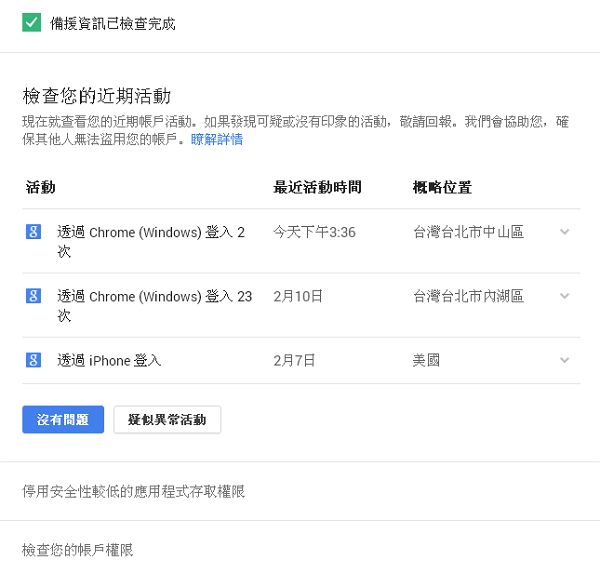
Task: Click the 今天下午3:36 activity time
Action: (314, 232)
